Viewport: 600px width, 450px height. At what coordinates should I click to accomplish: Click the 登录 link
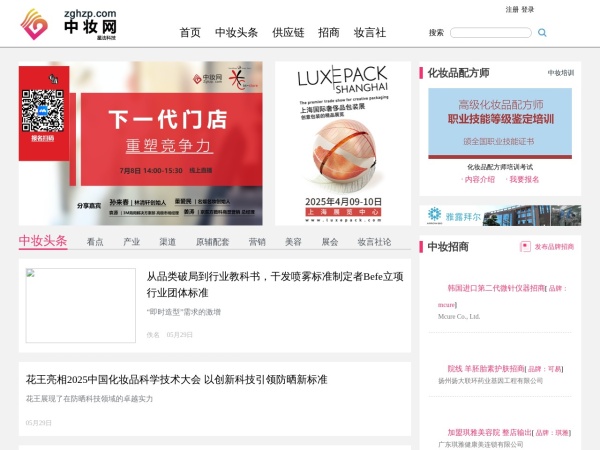[527, 10]
